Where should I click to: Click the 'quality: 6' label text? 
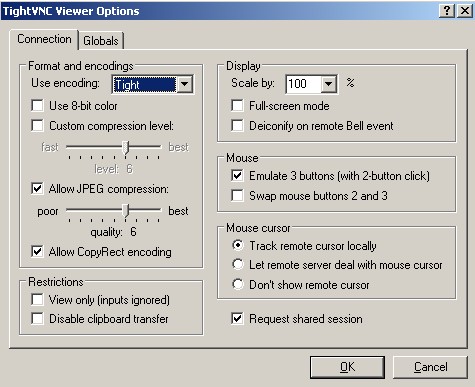(113, 232)
